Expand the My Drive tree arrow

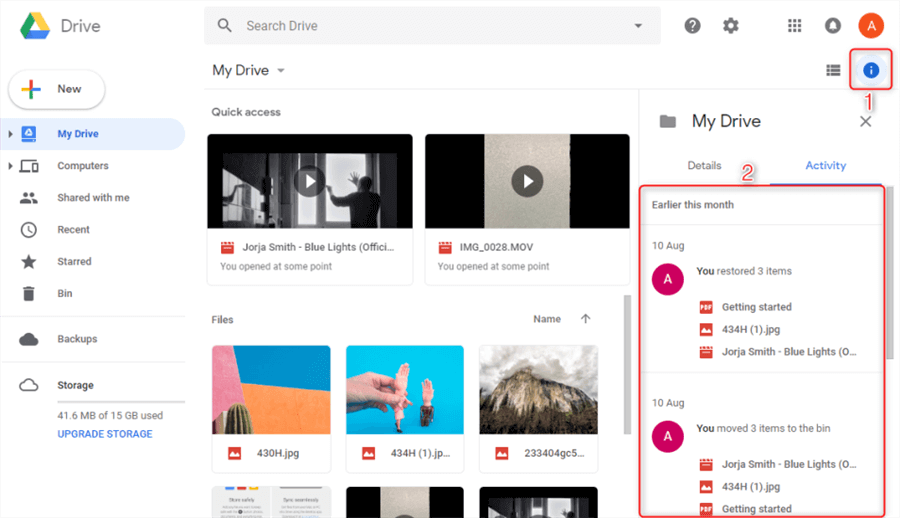click(10, 134)
